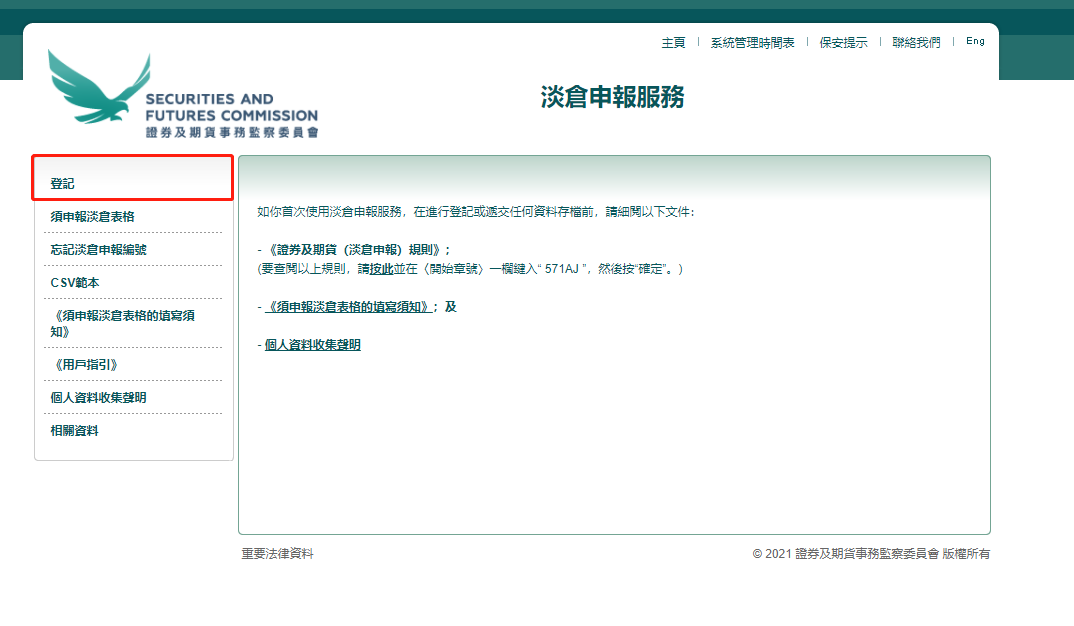1074x626 pixels.
Task: Click the 按此 hyperlink in the instructions
Action: coord(381,269)
